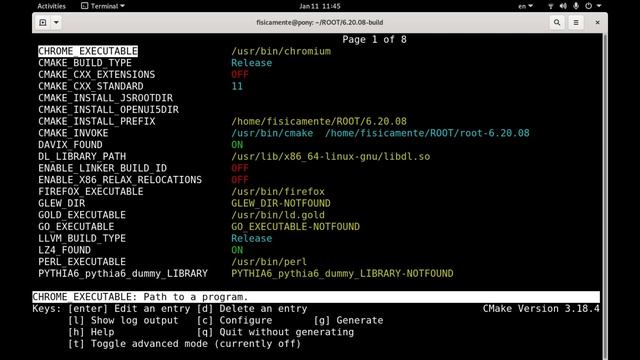Viewport: 640px width, 360px height.
Task: Click the [d] Delete an entry hint
Action: tap(252, 309)
